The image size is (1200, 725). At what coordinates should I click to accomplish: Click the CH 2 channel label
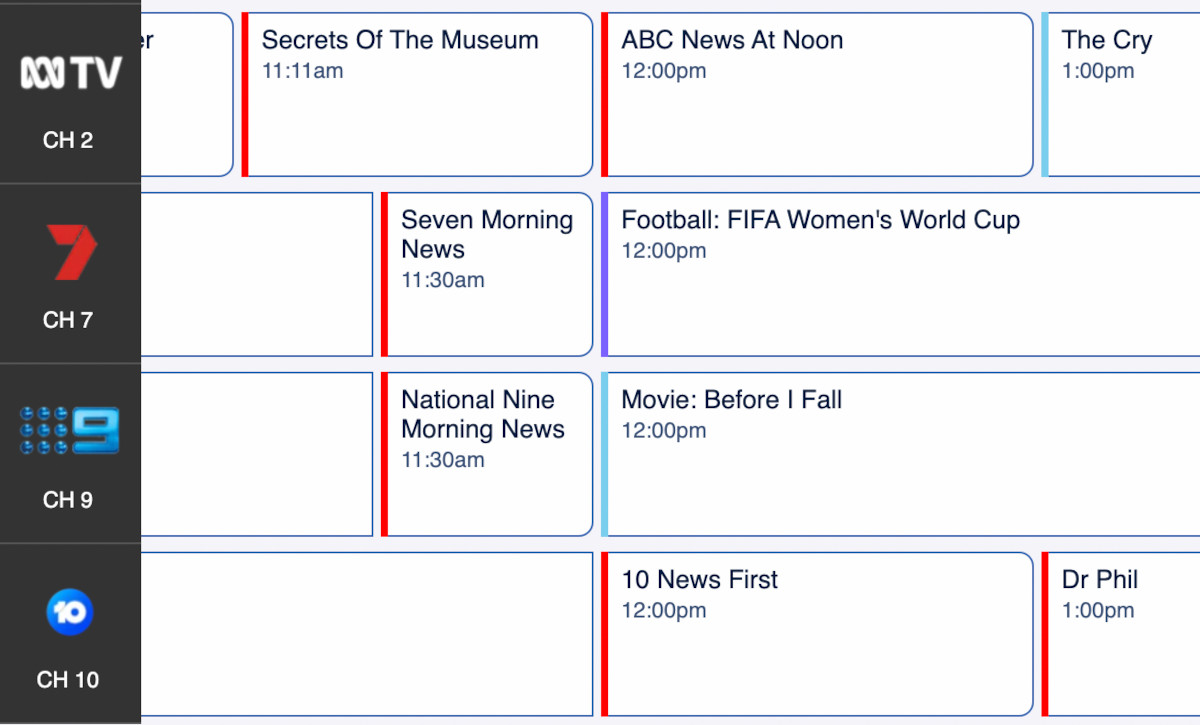[x=66, y=140]
